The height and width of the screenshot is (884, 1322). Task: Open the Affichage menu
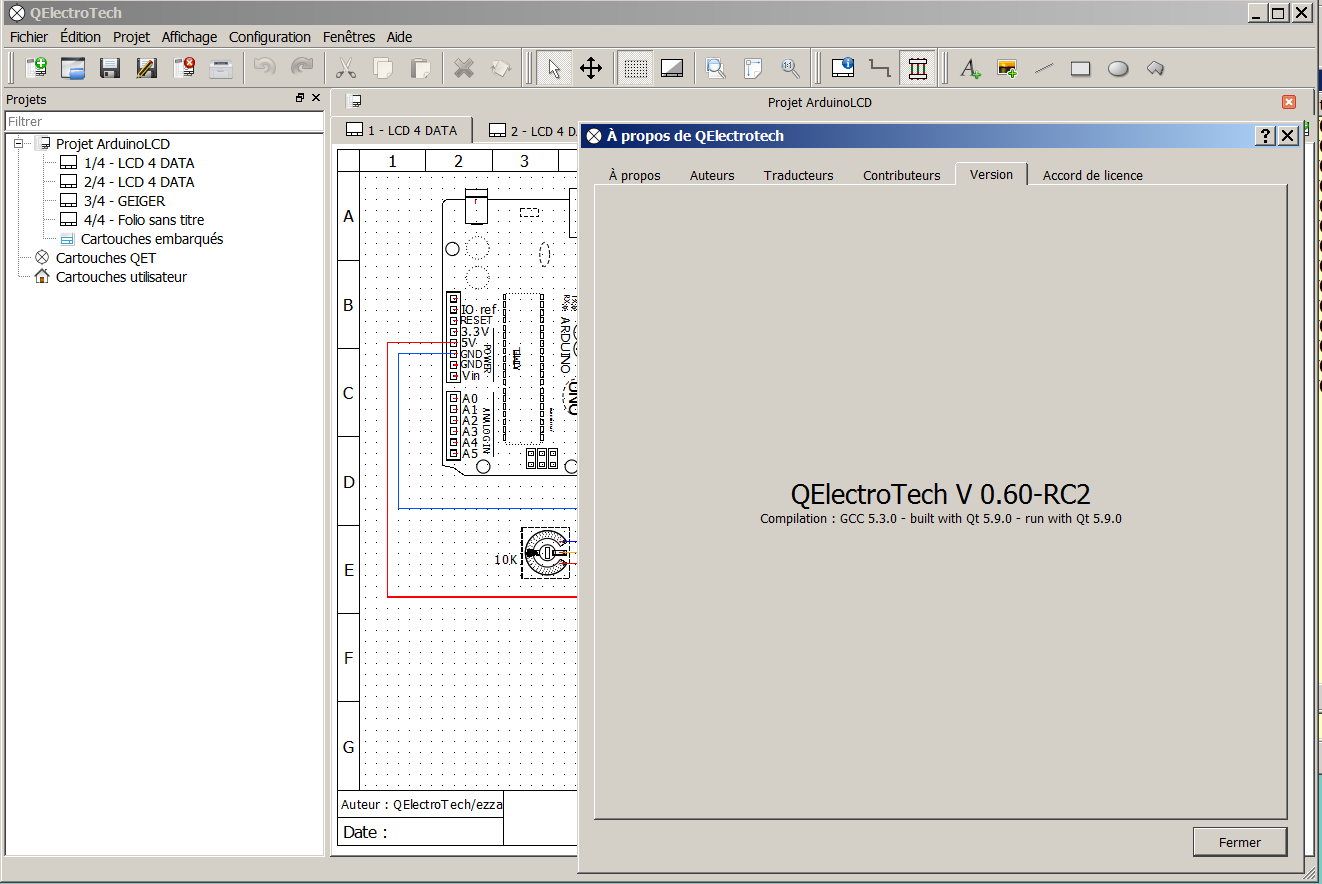tap(189, 37)
